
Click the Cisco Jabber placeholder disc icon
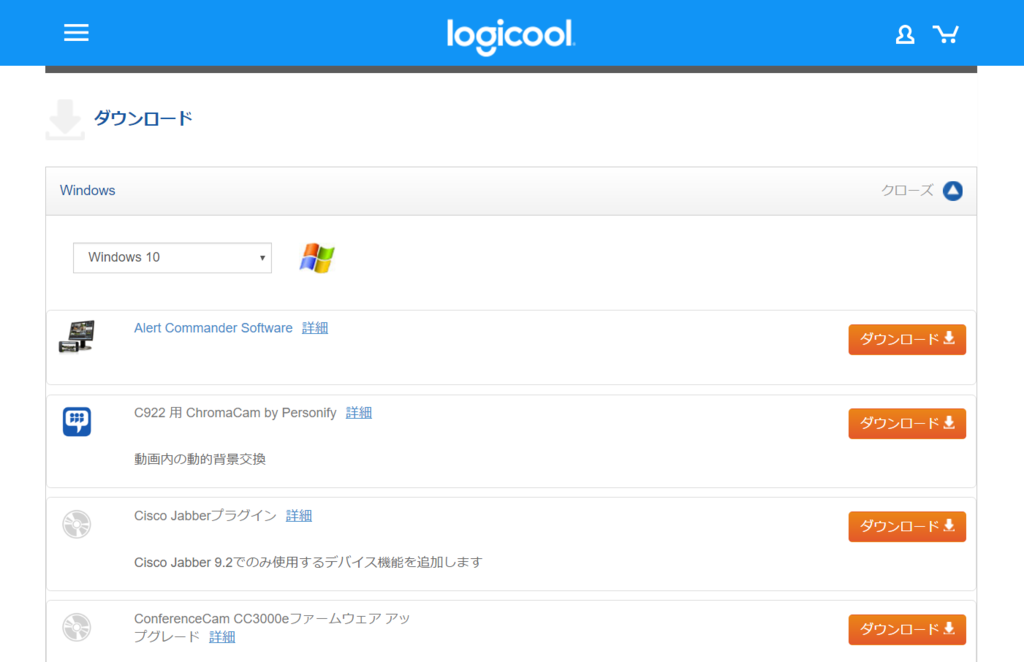(76, 524)
